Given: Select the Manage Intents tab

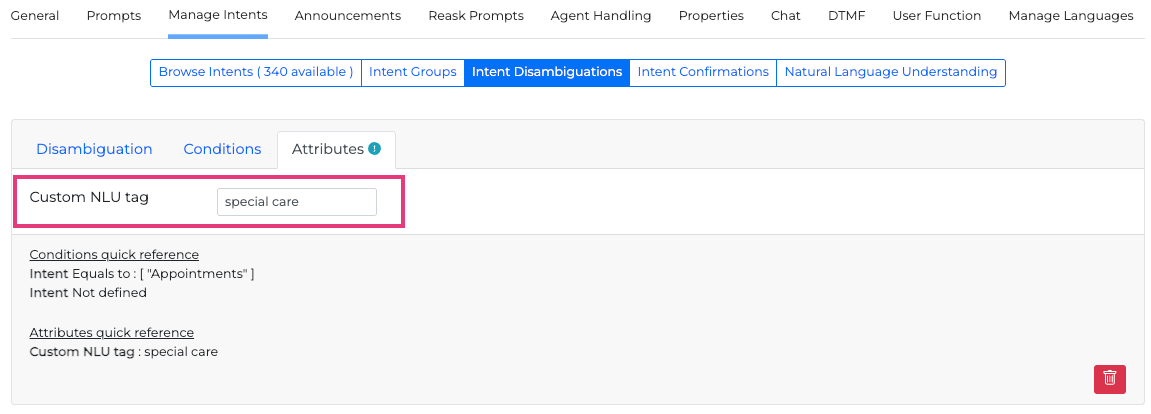Looking at the screenshot, I should pos(218,16).
